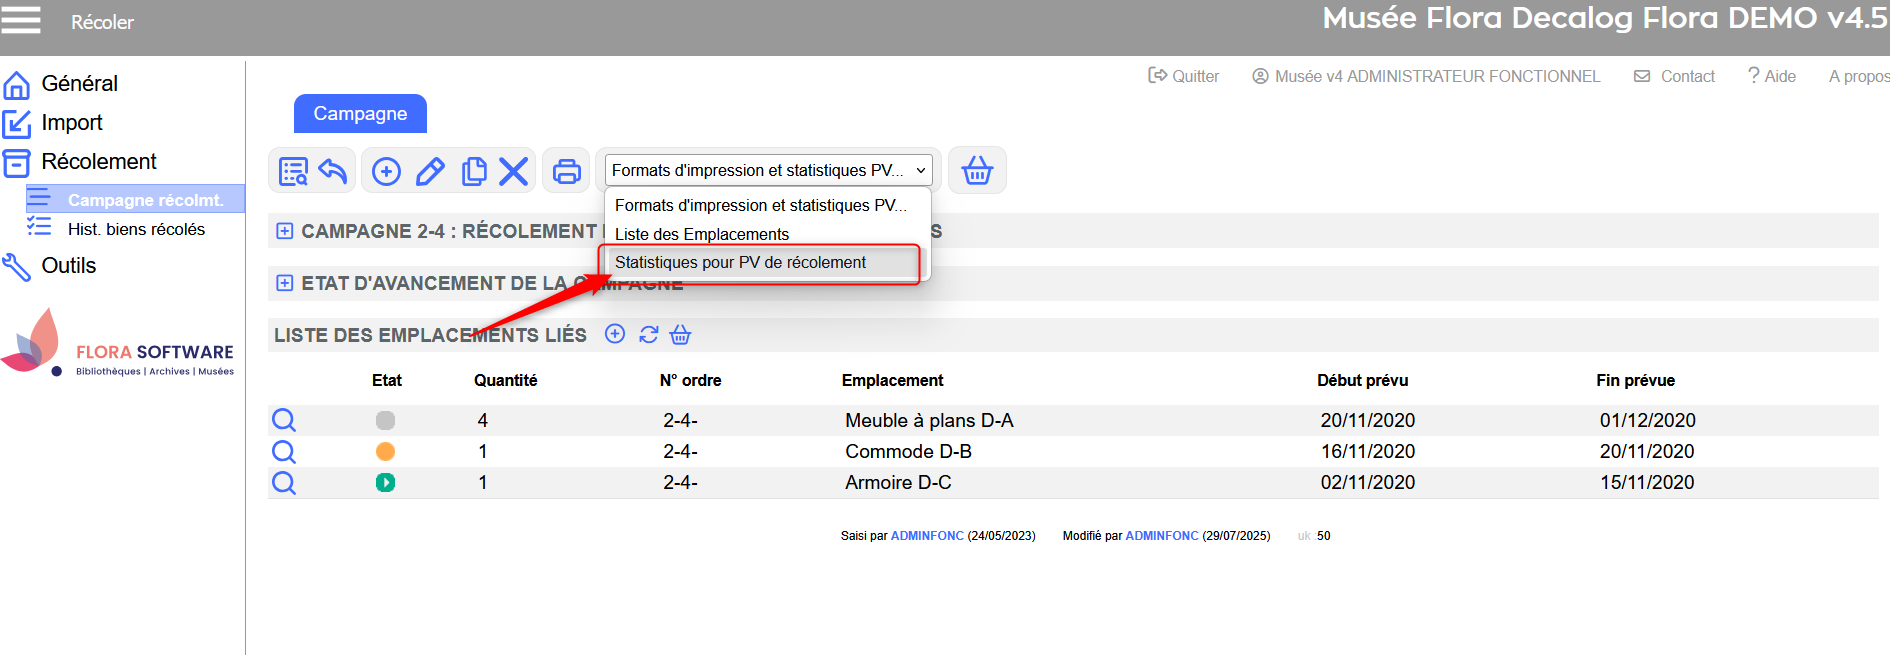Click the toolbar basket icon
The width and height of the screenshot is (1890, 655).
976,171
